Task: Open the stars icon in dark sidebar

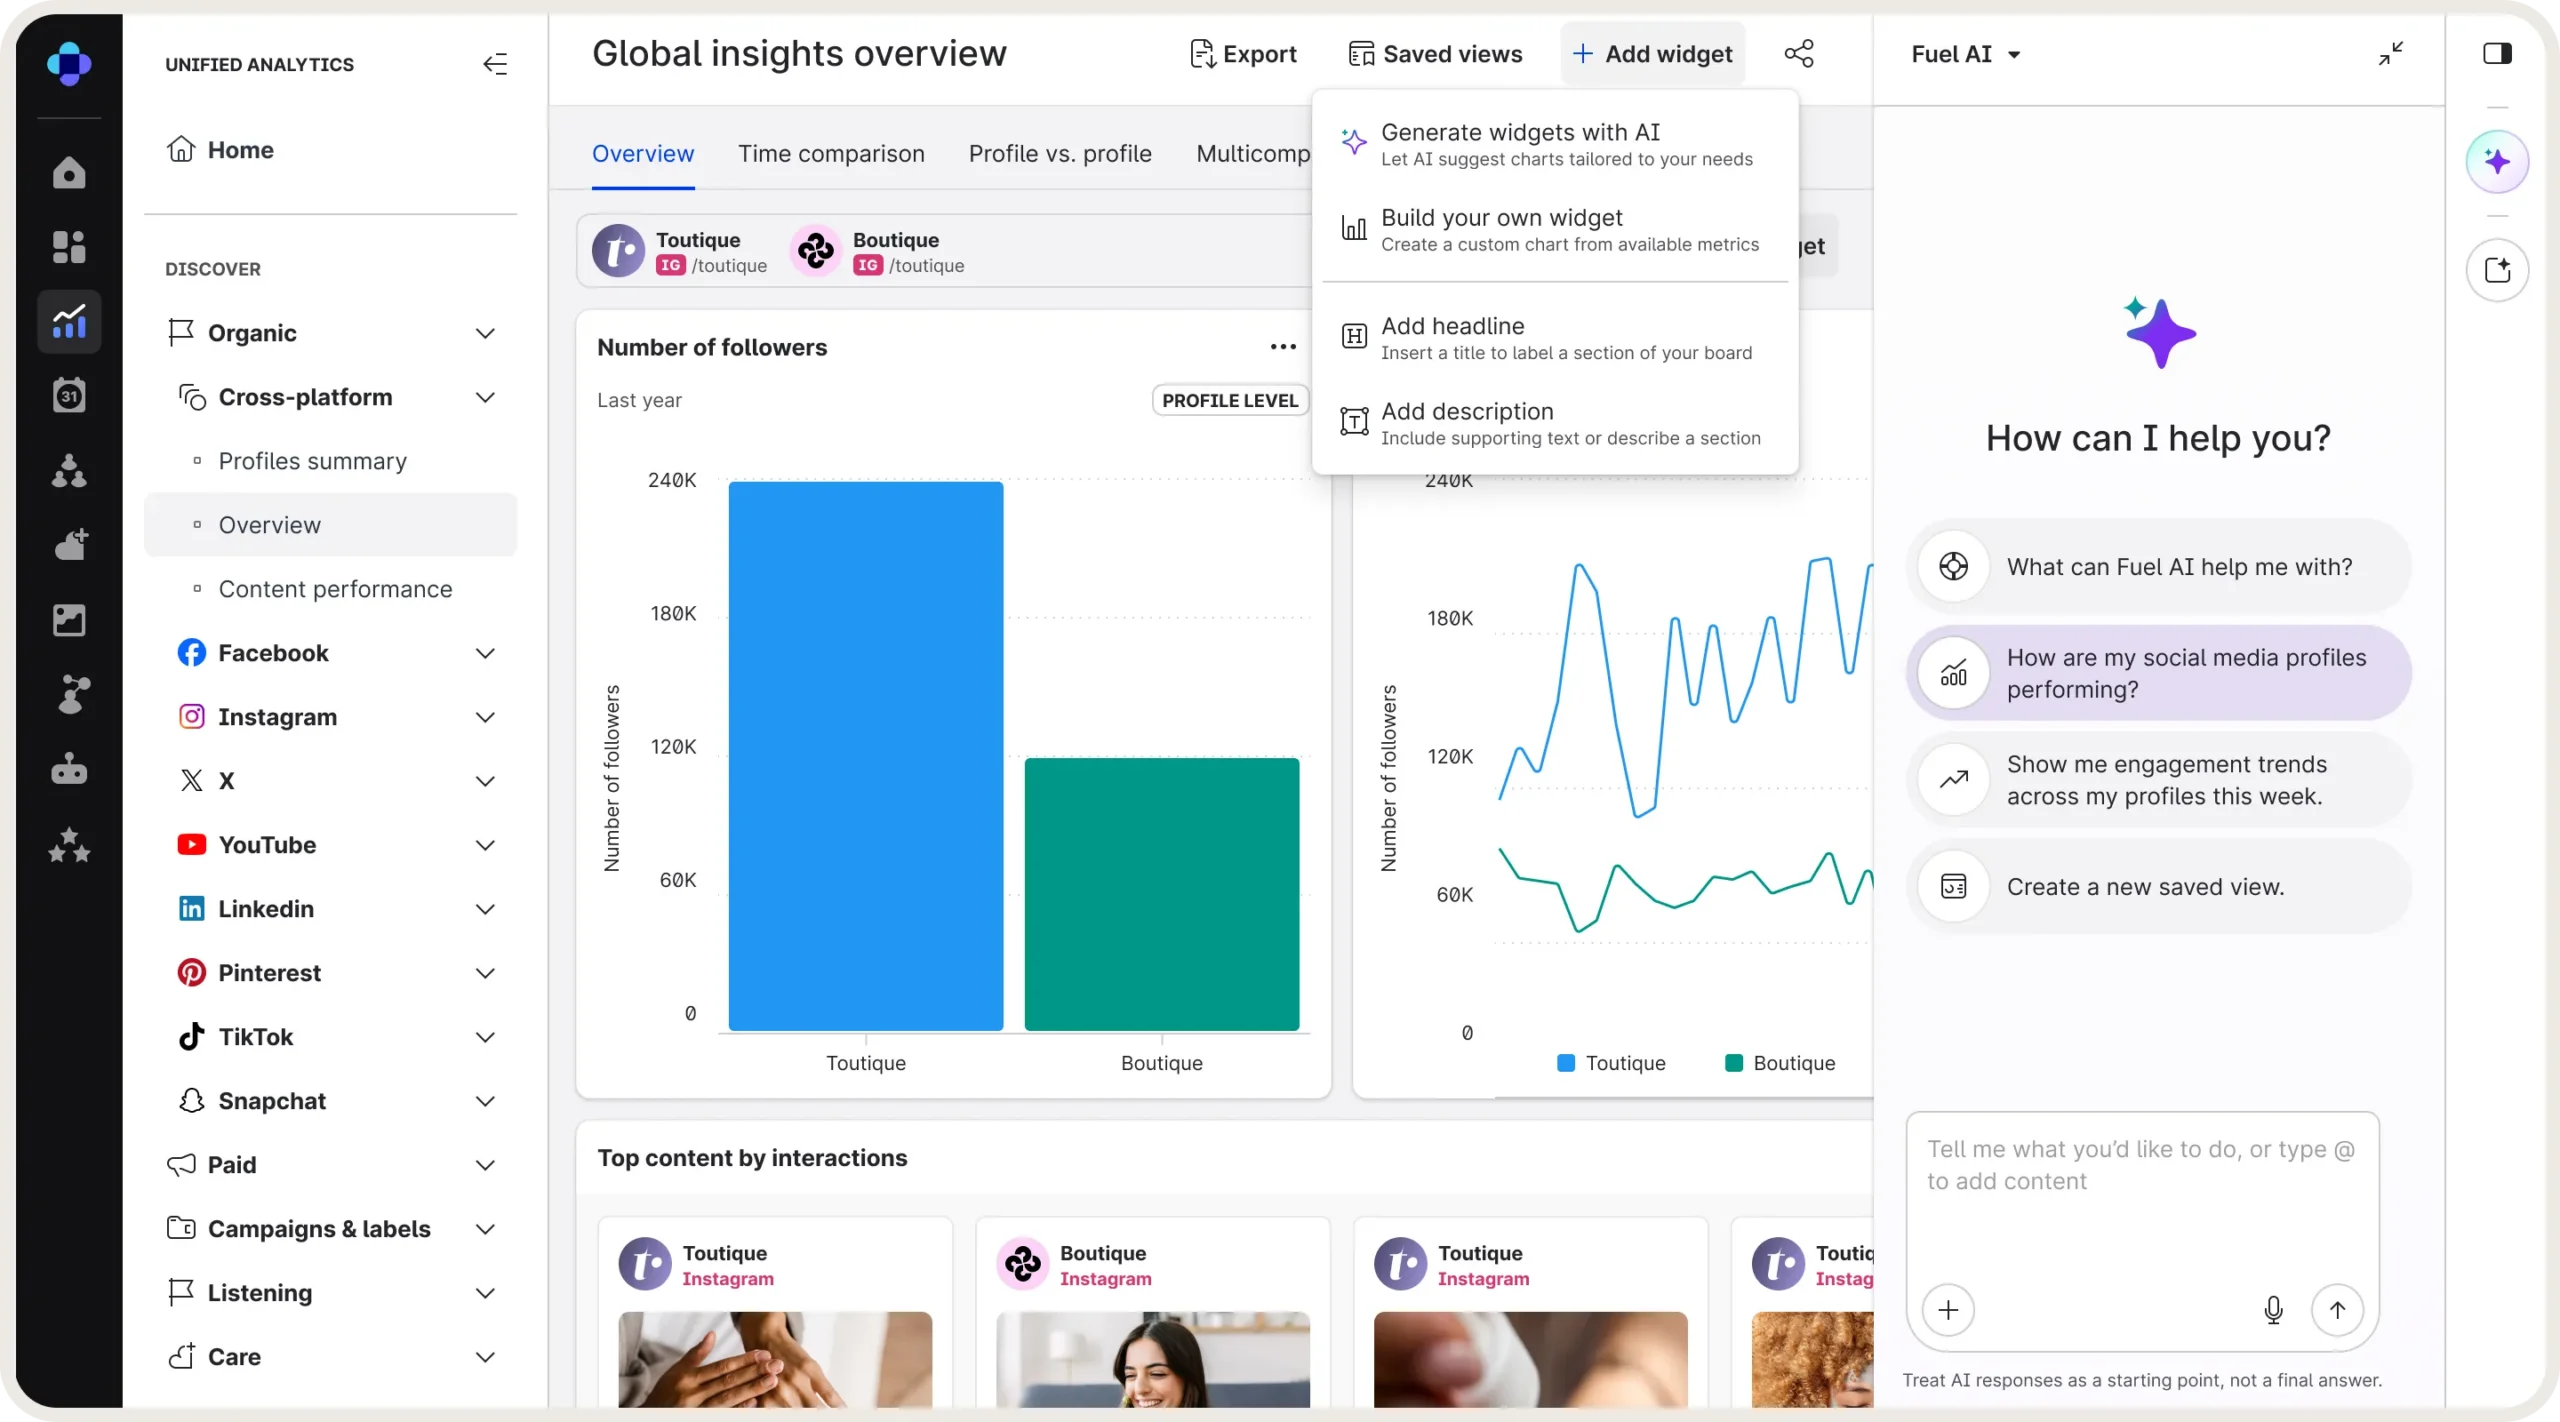Action: 69,845
